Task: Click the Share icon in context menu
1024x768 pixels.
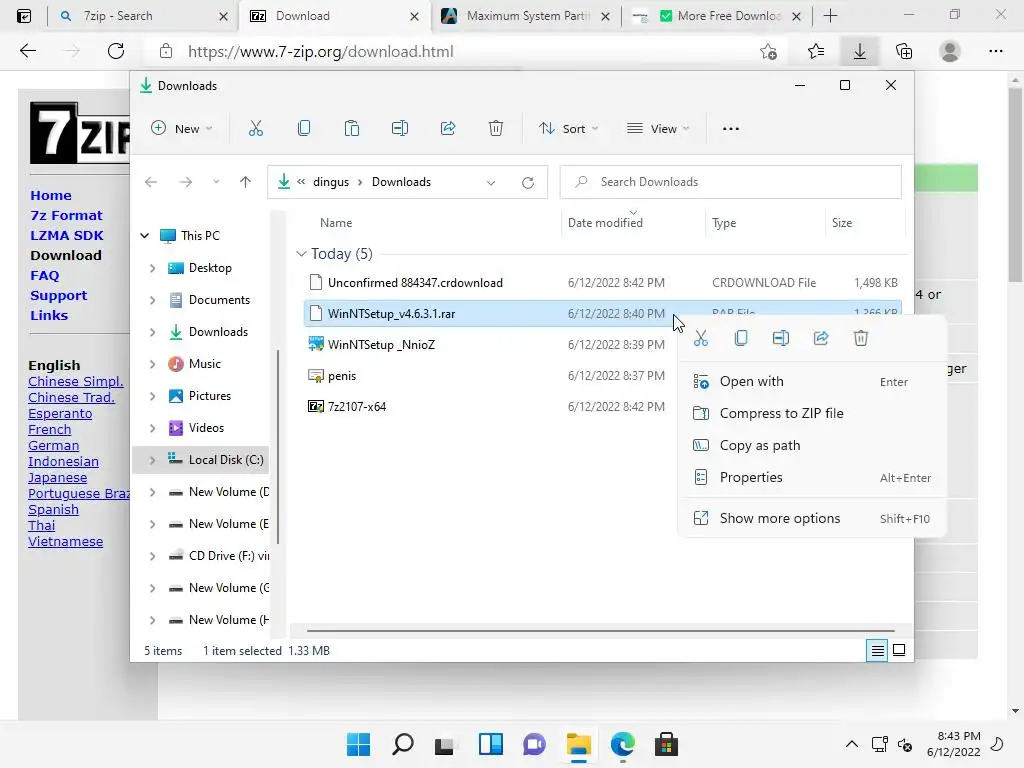Action: pos(821,338)
